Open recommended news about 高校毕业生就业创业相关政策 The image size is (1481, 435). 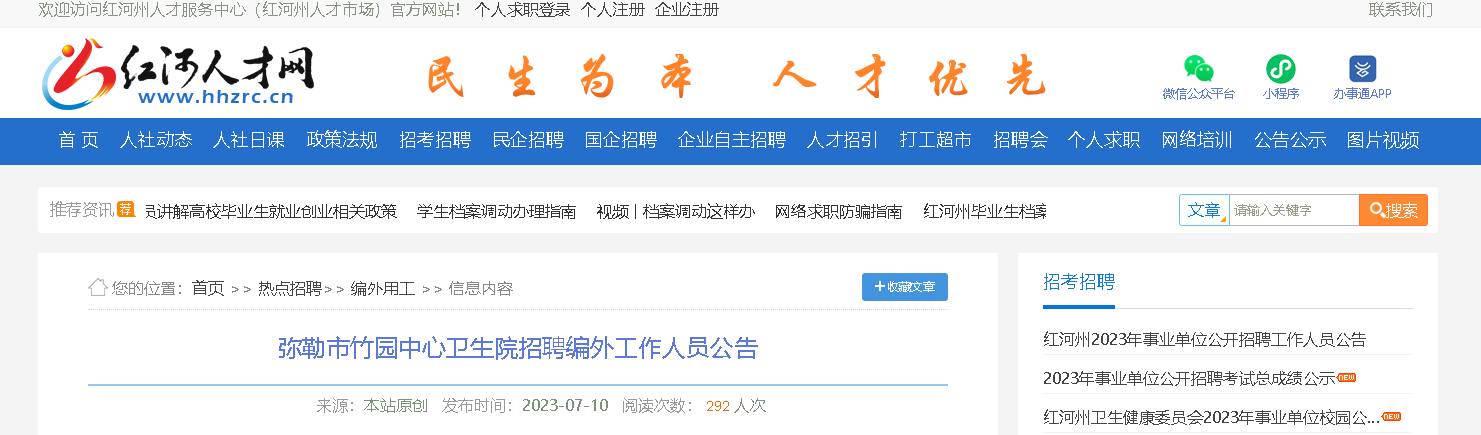(271, 211)
